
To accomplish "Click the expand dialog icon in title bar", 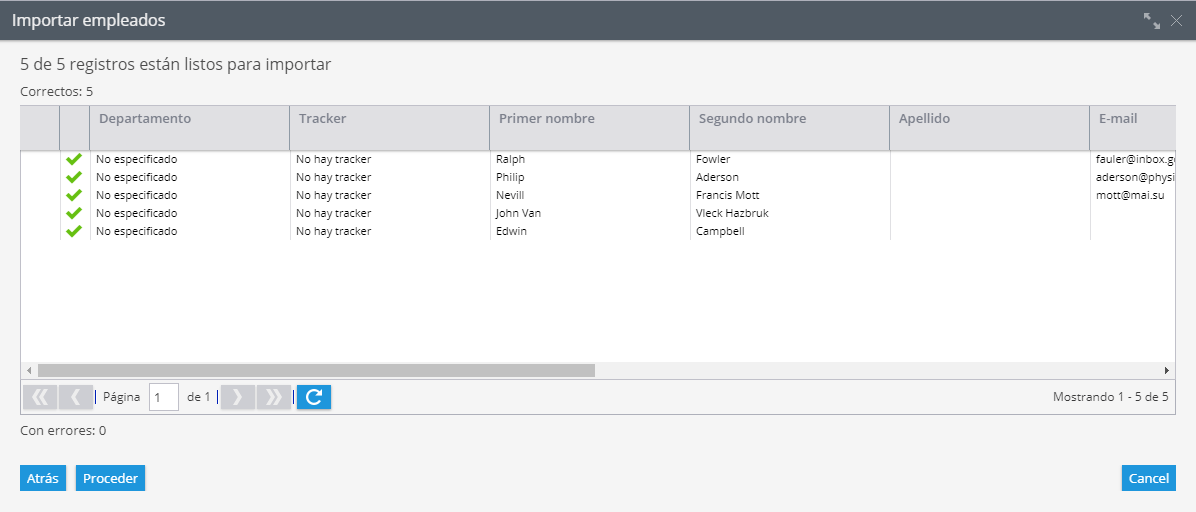I will point(1152,21).
